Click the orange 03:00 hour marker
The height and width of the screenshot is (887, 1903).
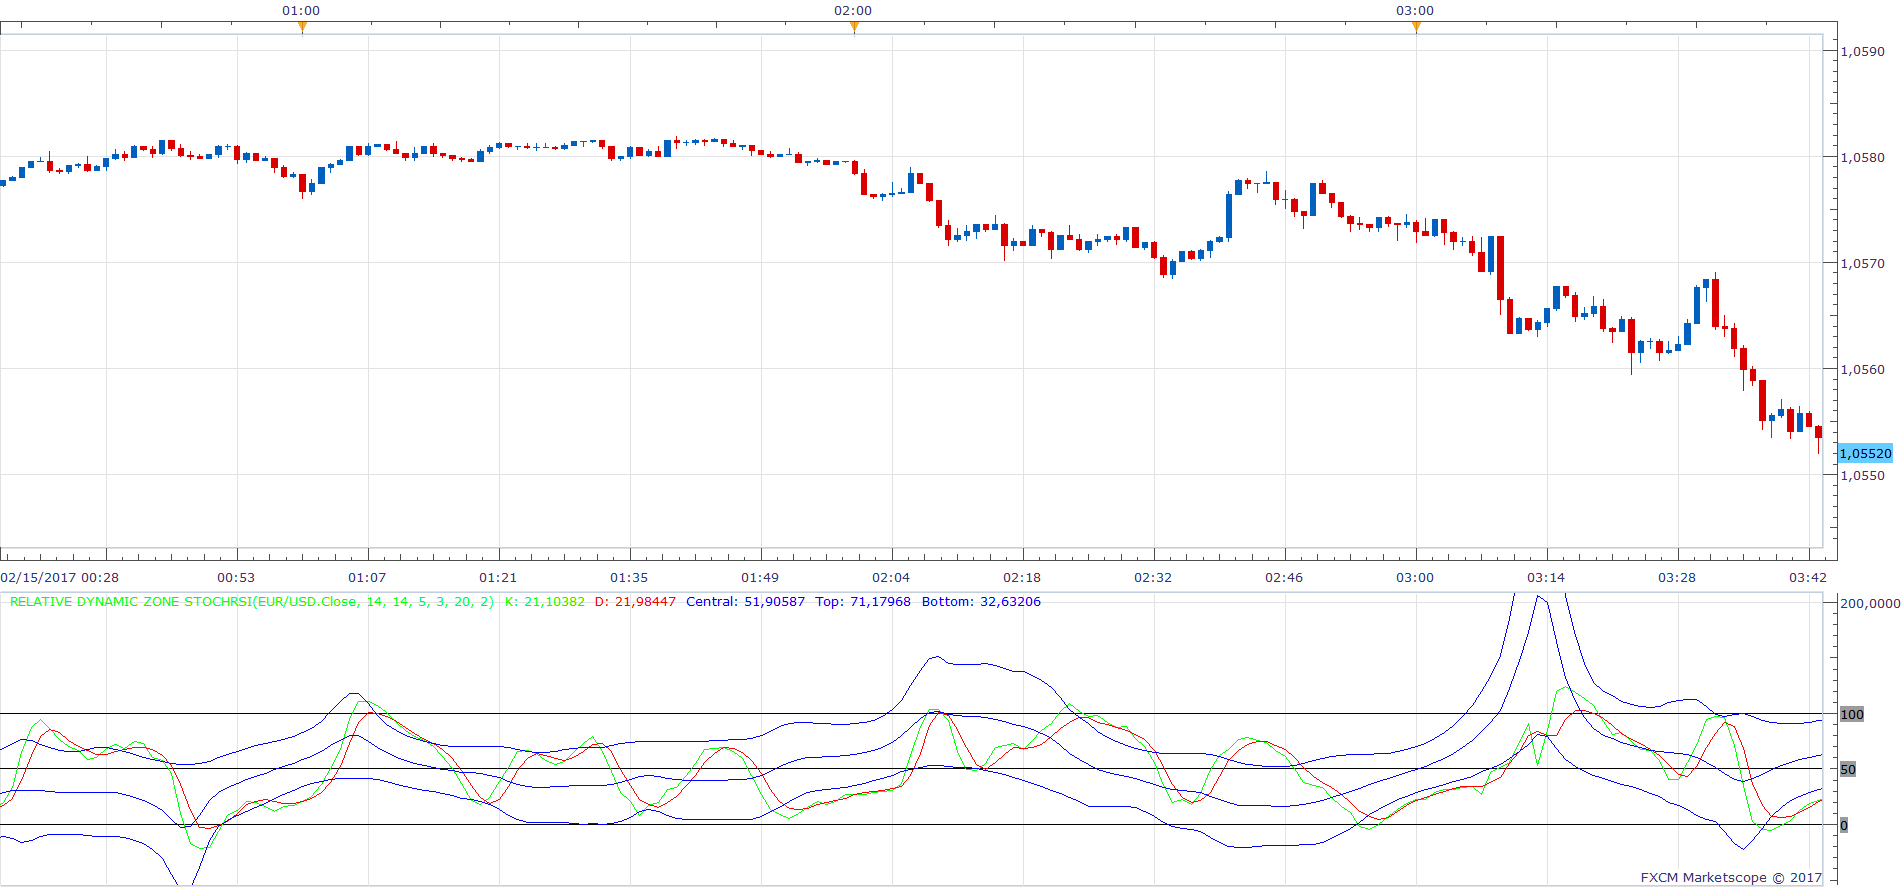pyautogui.click(x=1416, y=28)
